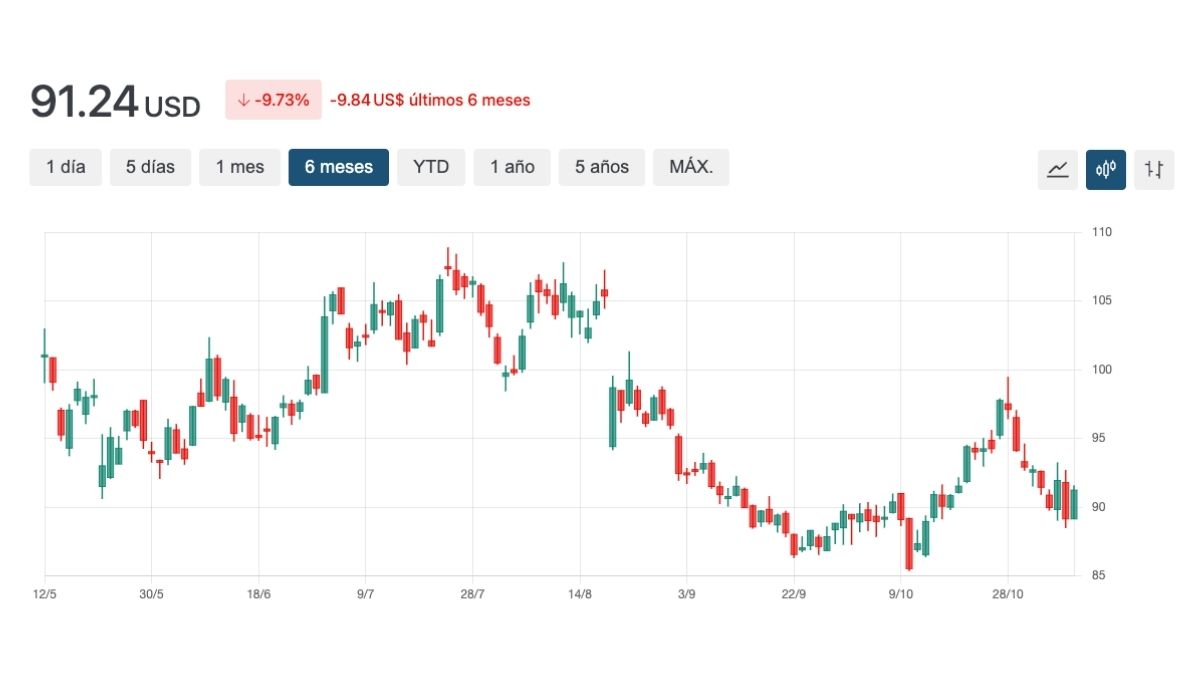
Task: Switch to the line chart view
Action: coord(1057,169)
